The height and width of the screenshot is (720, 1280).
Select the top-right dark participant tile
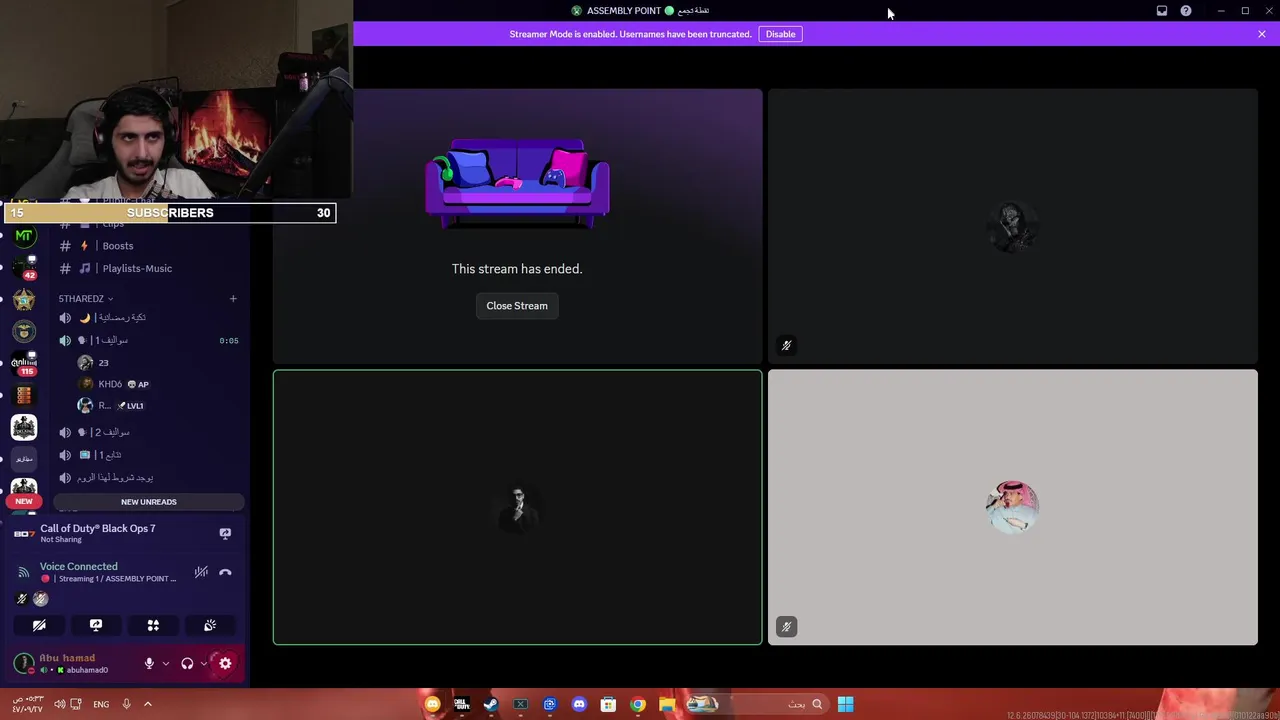tap(1012, 226)
